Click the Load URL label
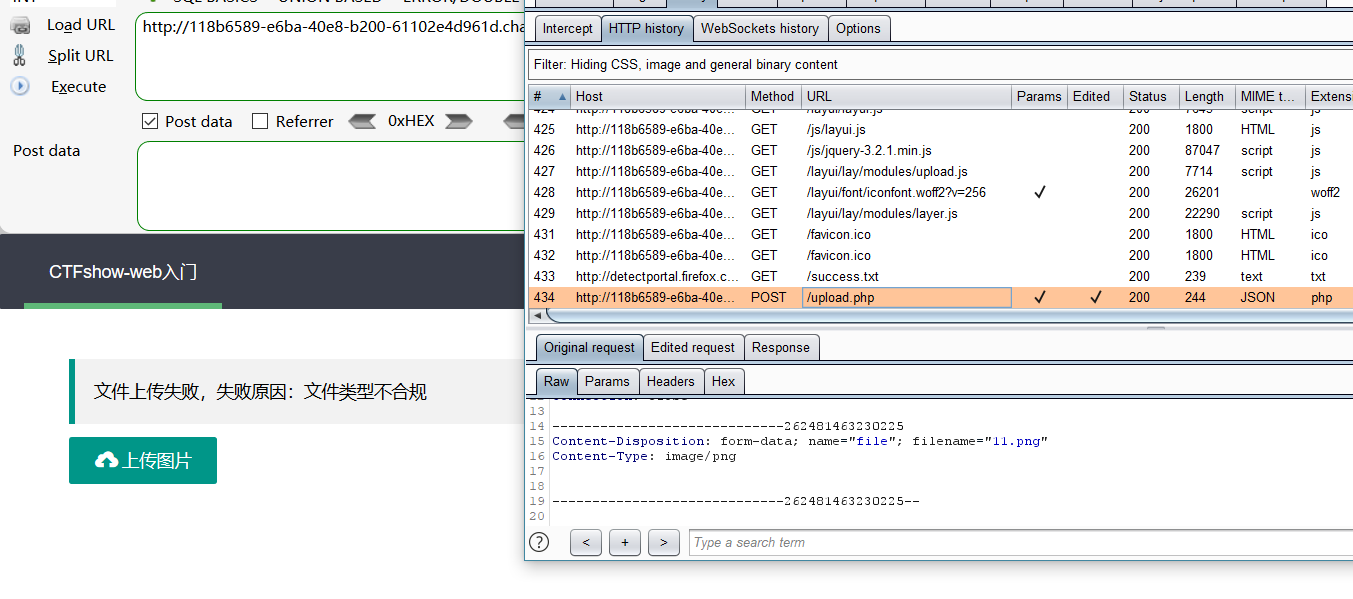Image resolution: width=1353 pixels, height=599 pixels. [81, 25]
